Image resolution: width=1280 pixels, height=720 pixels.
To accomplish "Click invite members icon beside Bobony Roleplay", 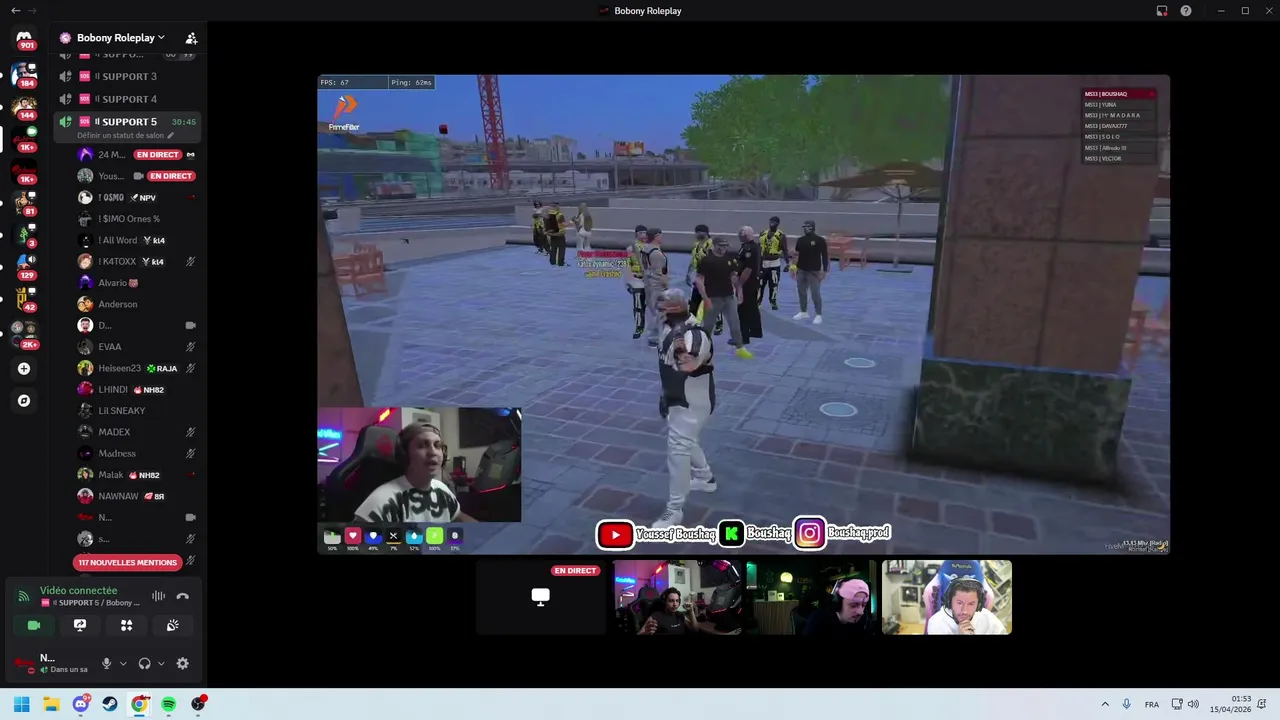I will coord(191,38).
